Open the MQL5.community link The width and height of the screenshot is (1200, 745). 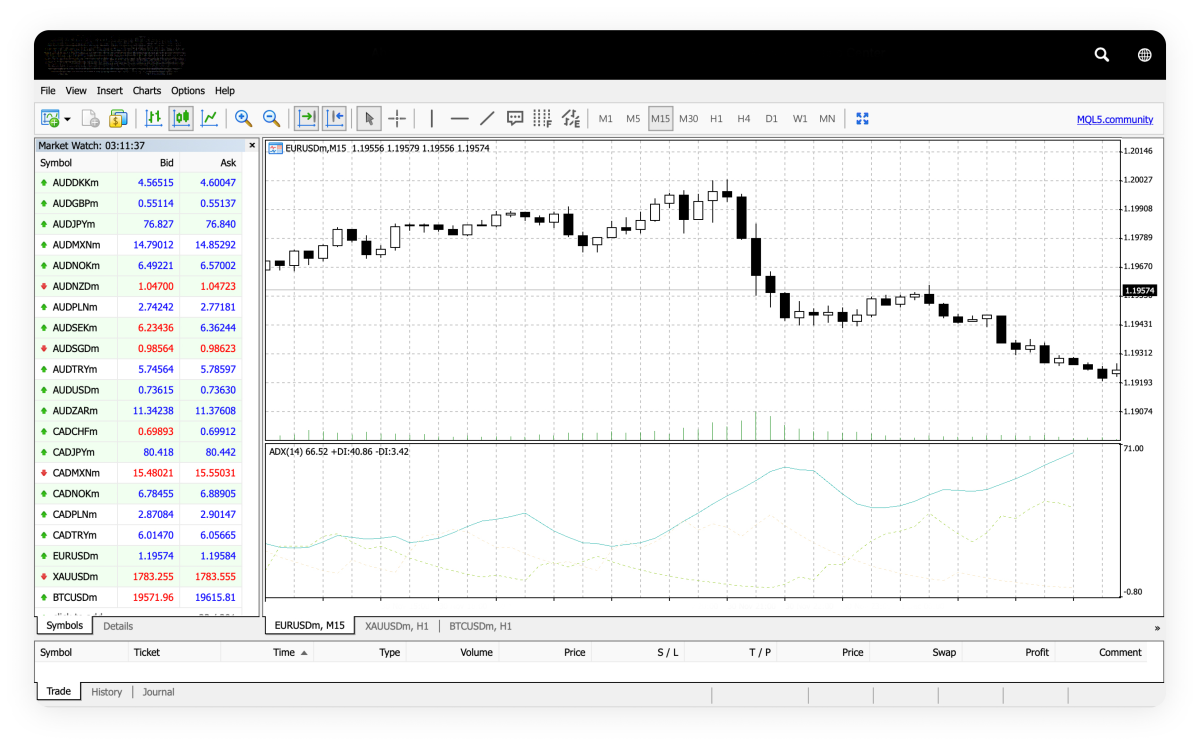pos(1114,119)
